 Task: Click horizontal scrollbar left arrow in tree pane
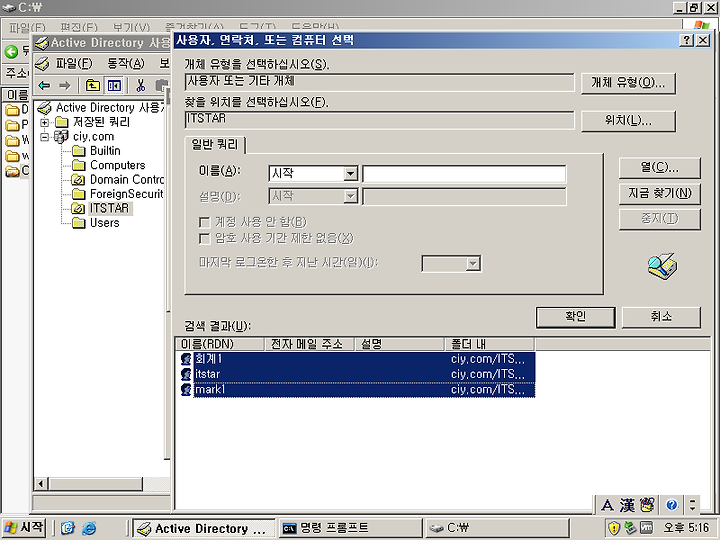41,484
